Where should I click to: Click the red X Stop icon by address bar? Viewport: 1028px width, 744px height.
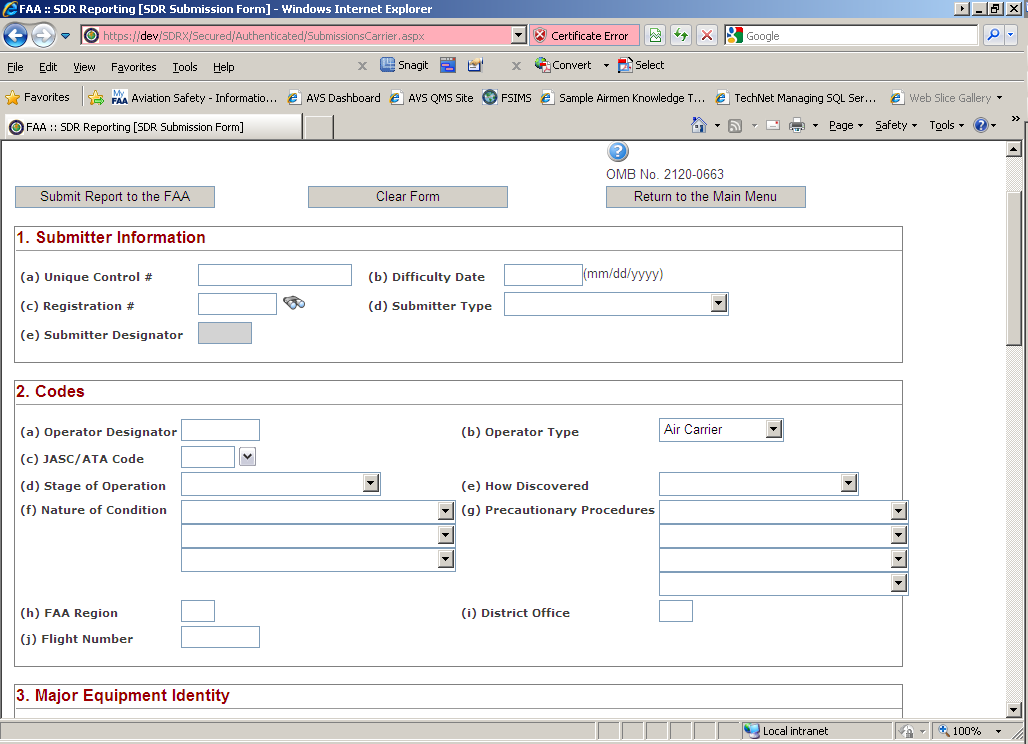pyautogui.click(x=707, y=36)
